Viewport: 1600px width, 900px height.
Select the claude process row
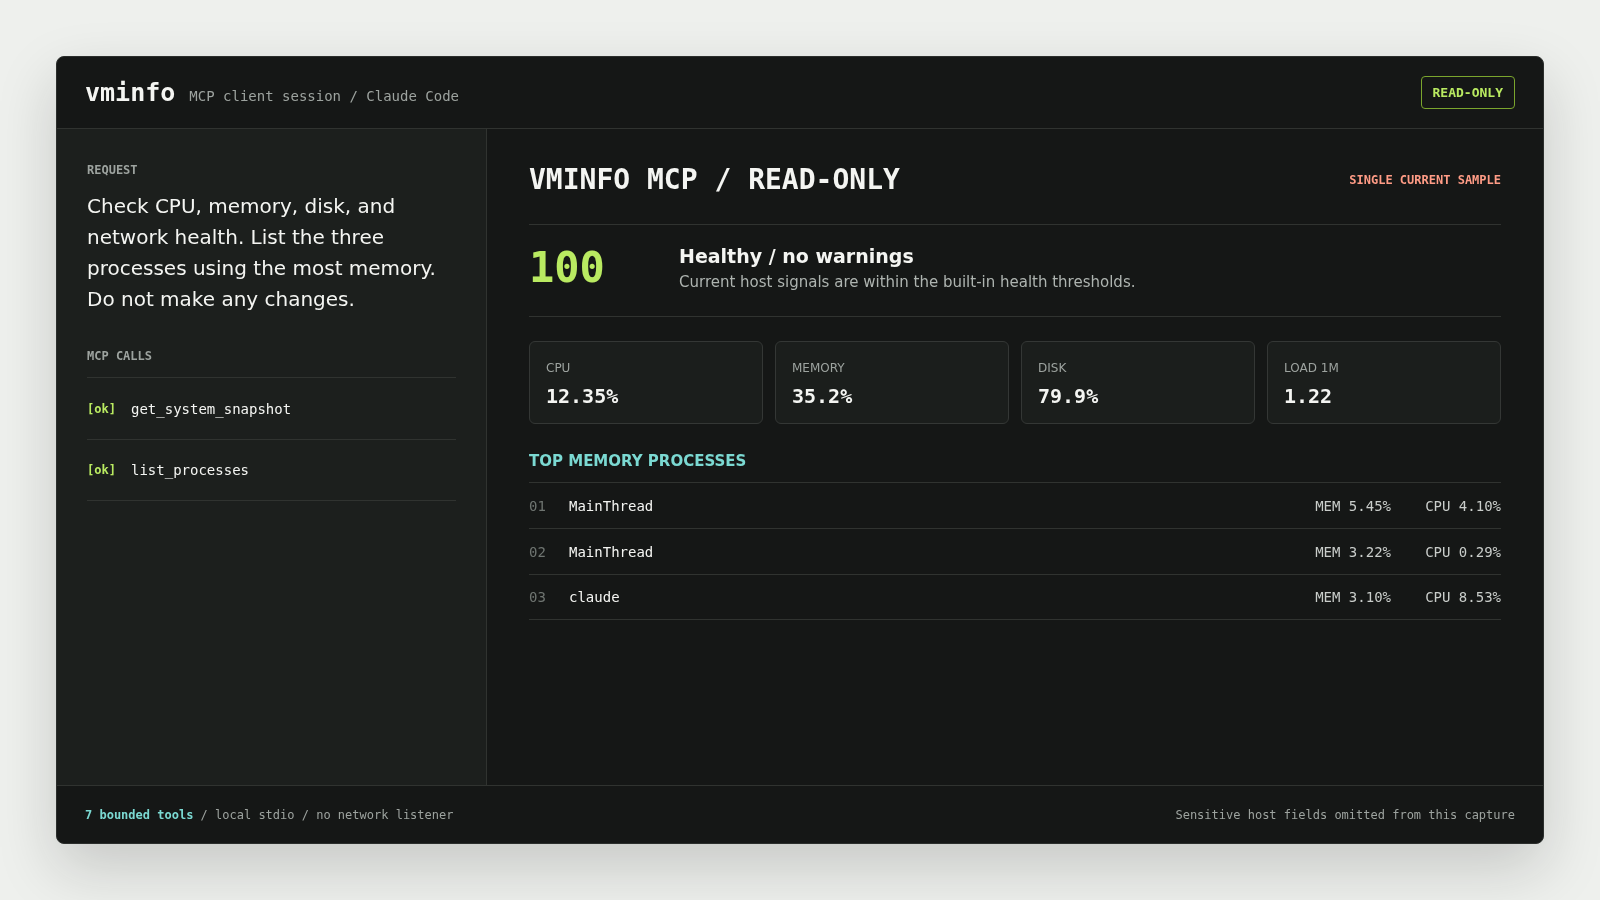tap(1015, 597)
